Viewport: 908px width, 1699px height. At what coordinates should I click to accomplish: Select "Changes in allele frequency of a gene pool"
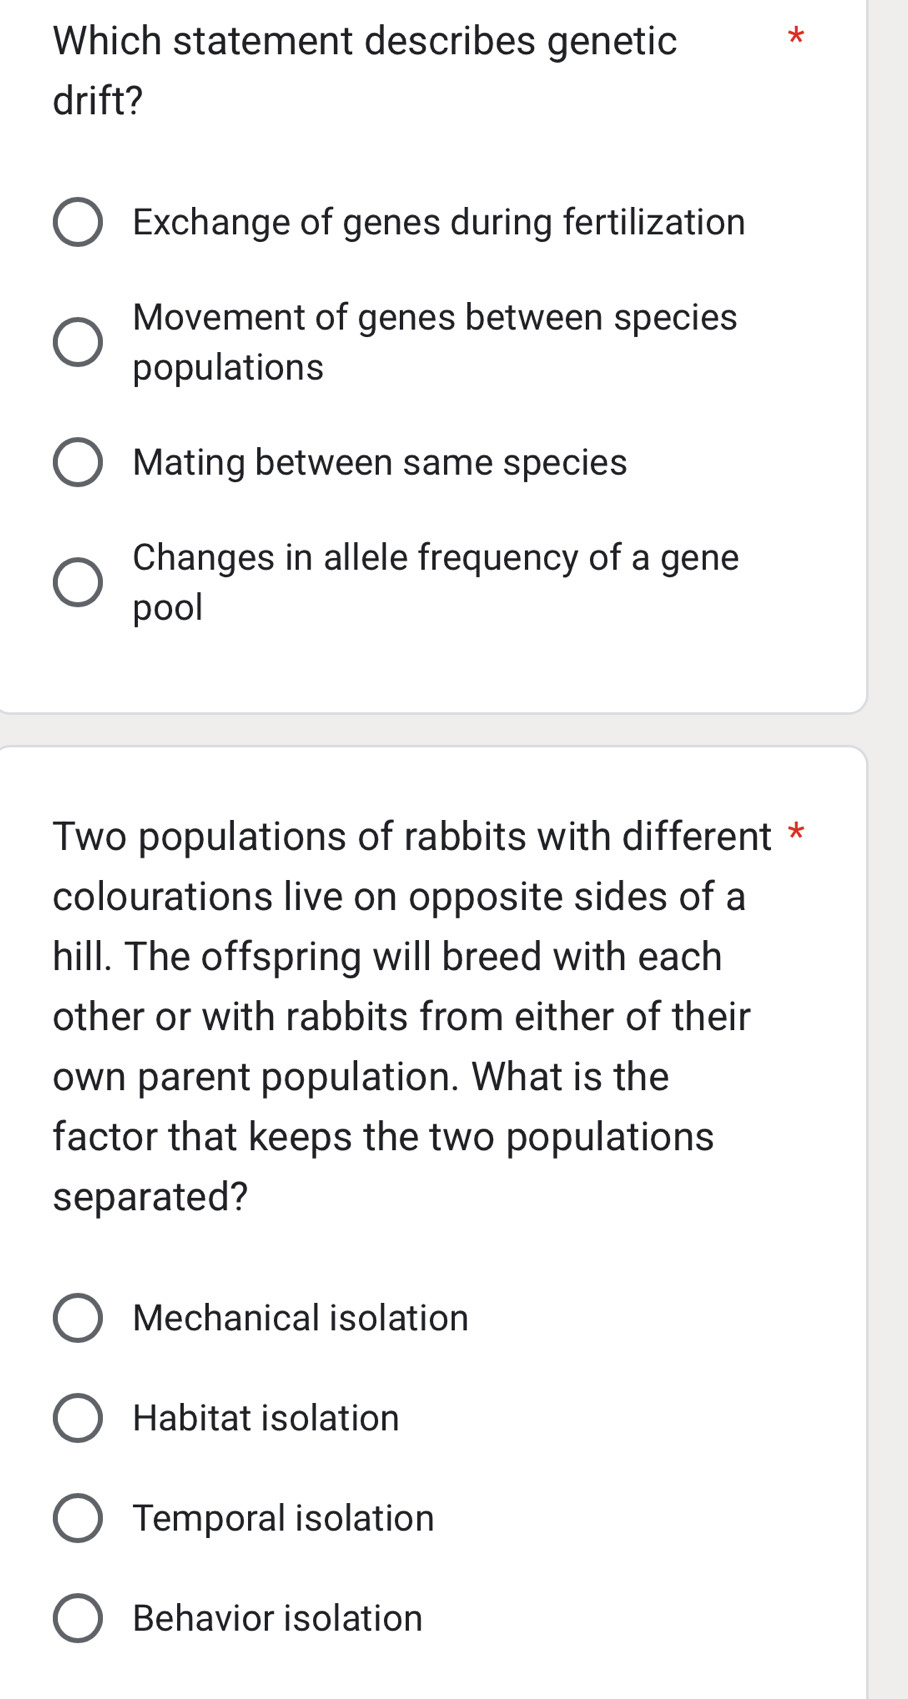[x=78, y=582]
